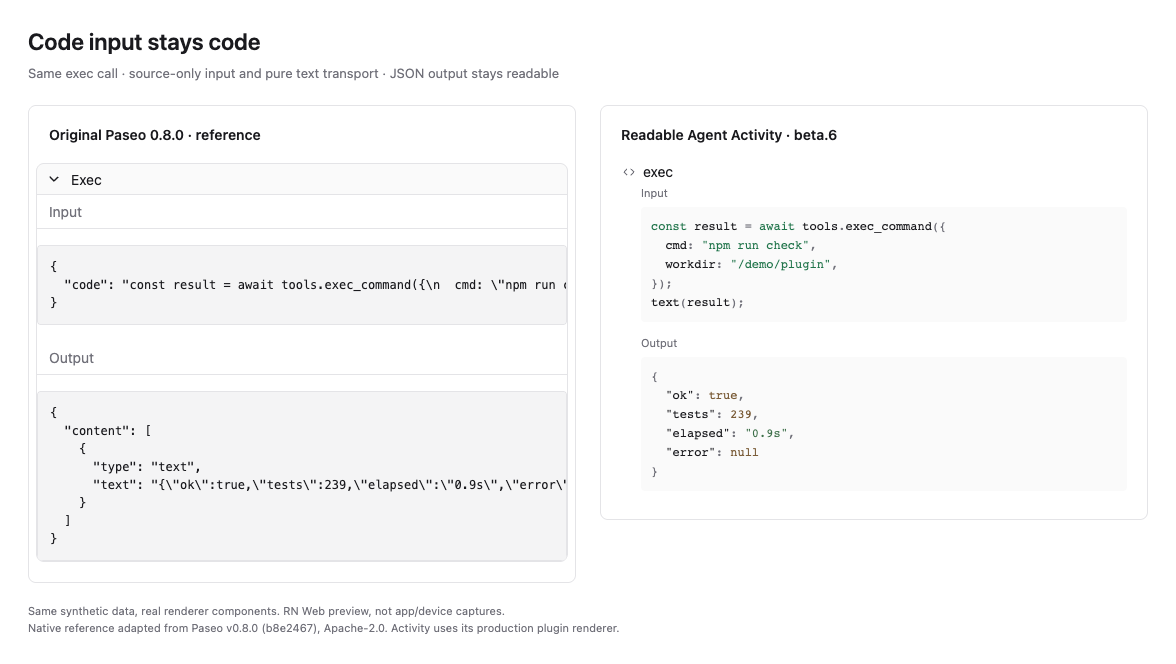Click the "Same synthetic data" footnote line
The image size is (1176, 664).
click(266, 611)
